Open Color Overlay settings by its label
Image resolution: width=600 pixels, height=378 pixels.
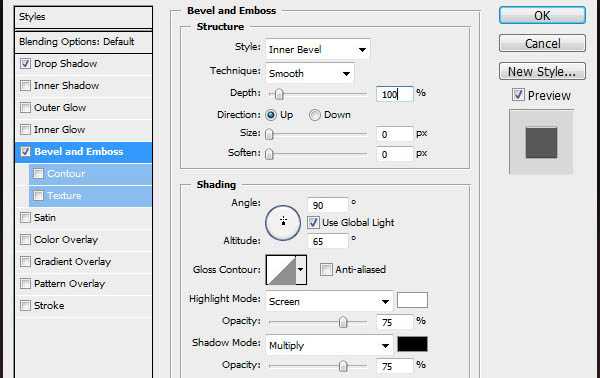66,240
